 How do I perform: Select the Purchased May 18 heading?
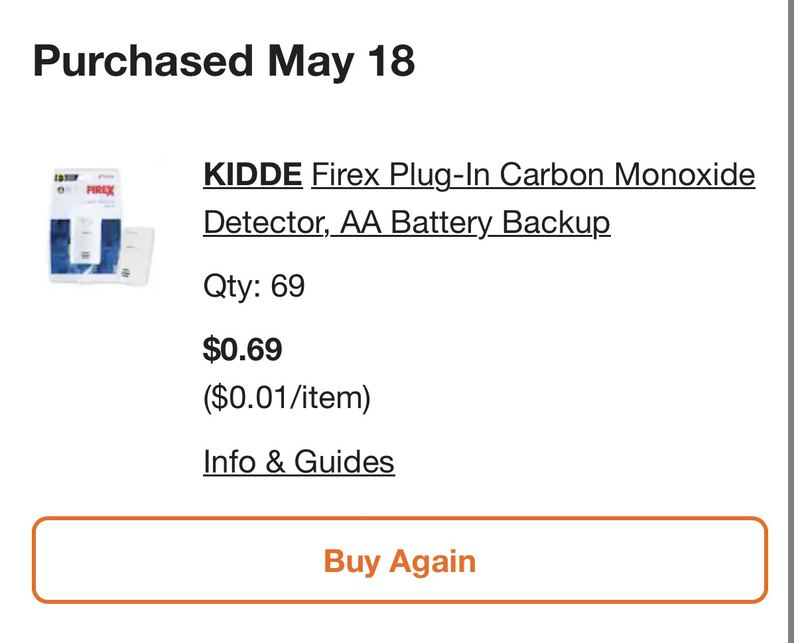point(223,61)
